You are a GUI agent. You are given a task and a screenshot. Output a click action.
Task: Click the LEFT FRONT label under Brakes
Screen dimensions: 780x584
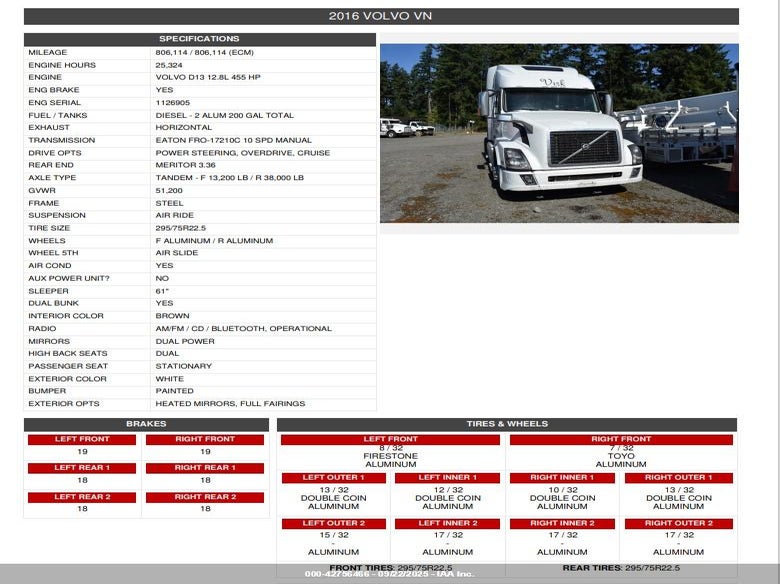(x=82, y=439)
